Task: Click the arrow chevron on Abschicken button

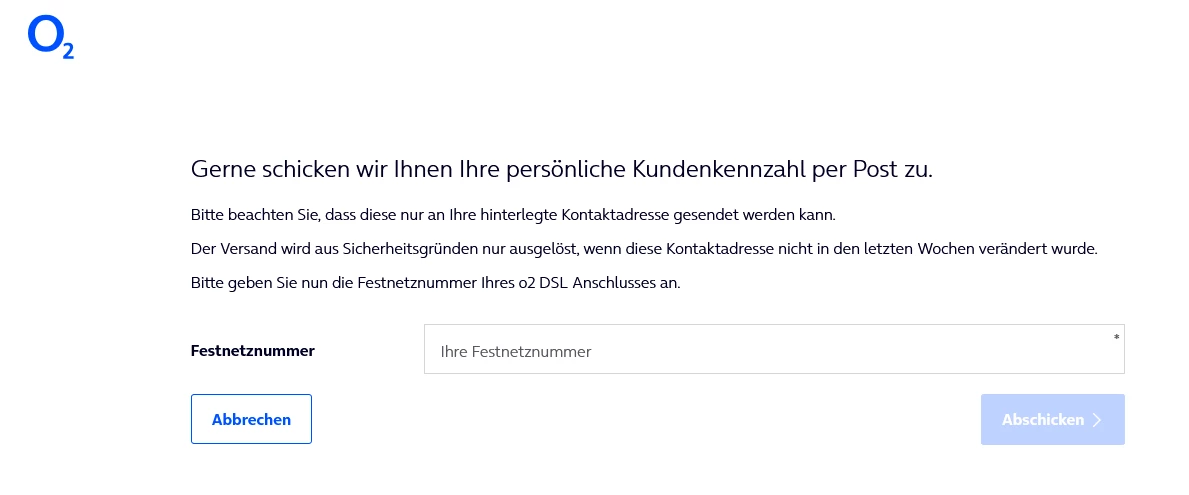Action: pos(1097,420)
